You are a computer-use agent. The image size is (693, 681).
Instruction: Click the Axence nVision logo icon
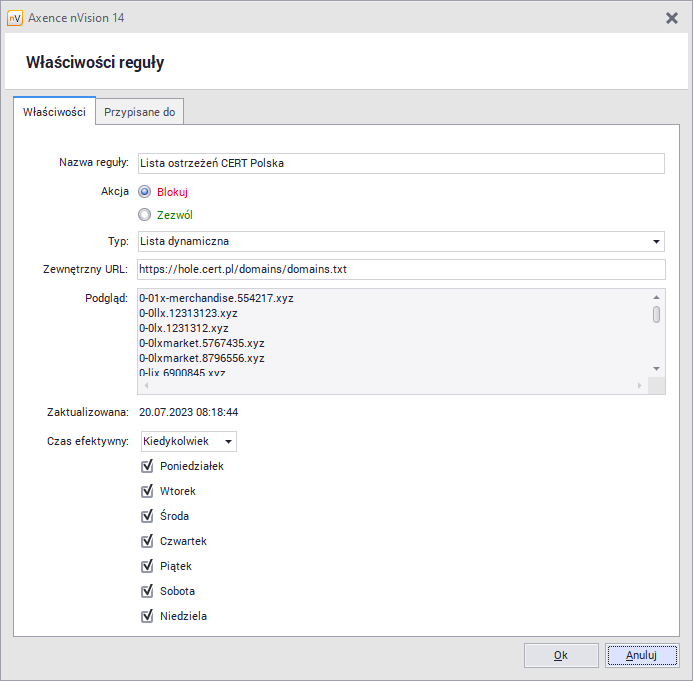[15, 18]
